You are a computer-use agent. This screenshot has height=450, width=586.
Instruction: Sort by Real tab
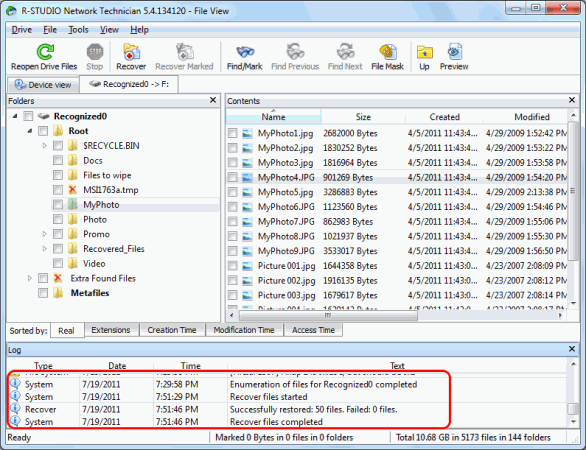click(67, 331)
